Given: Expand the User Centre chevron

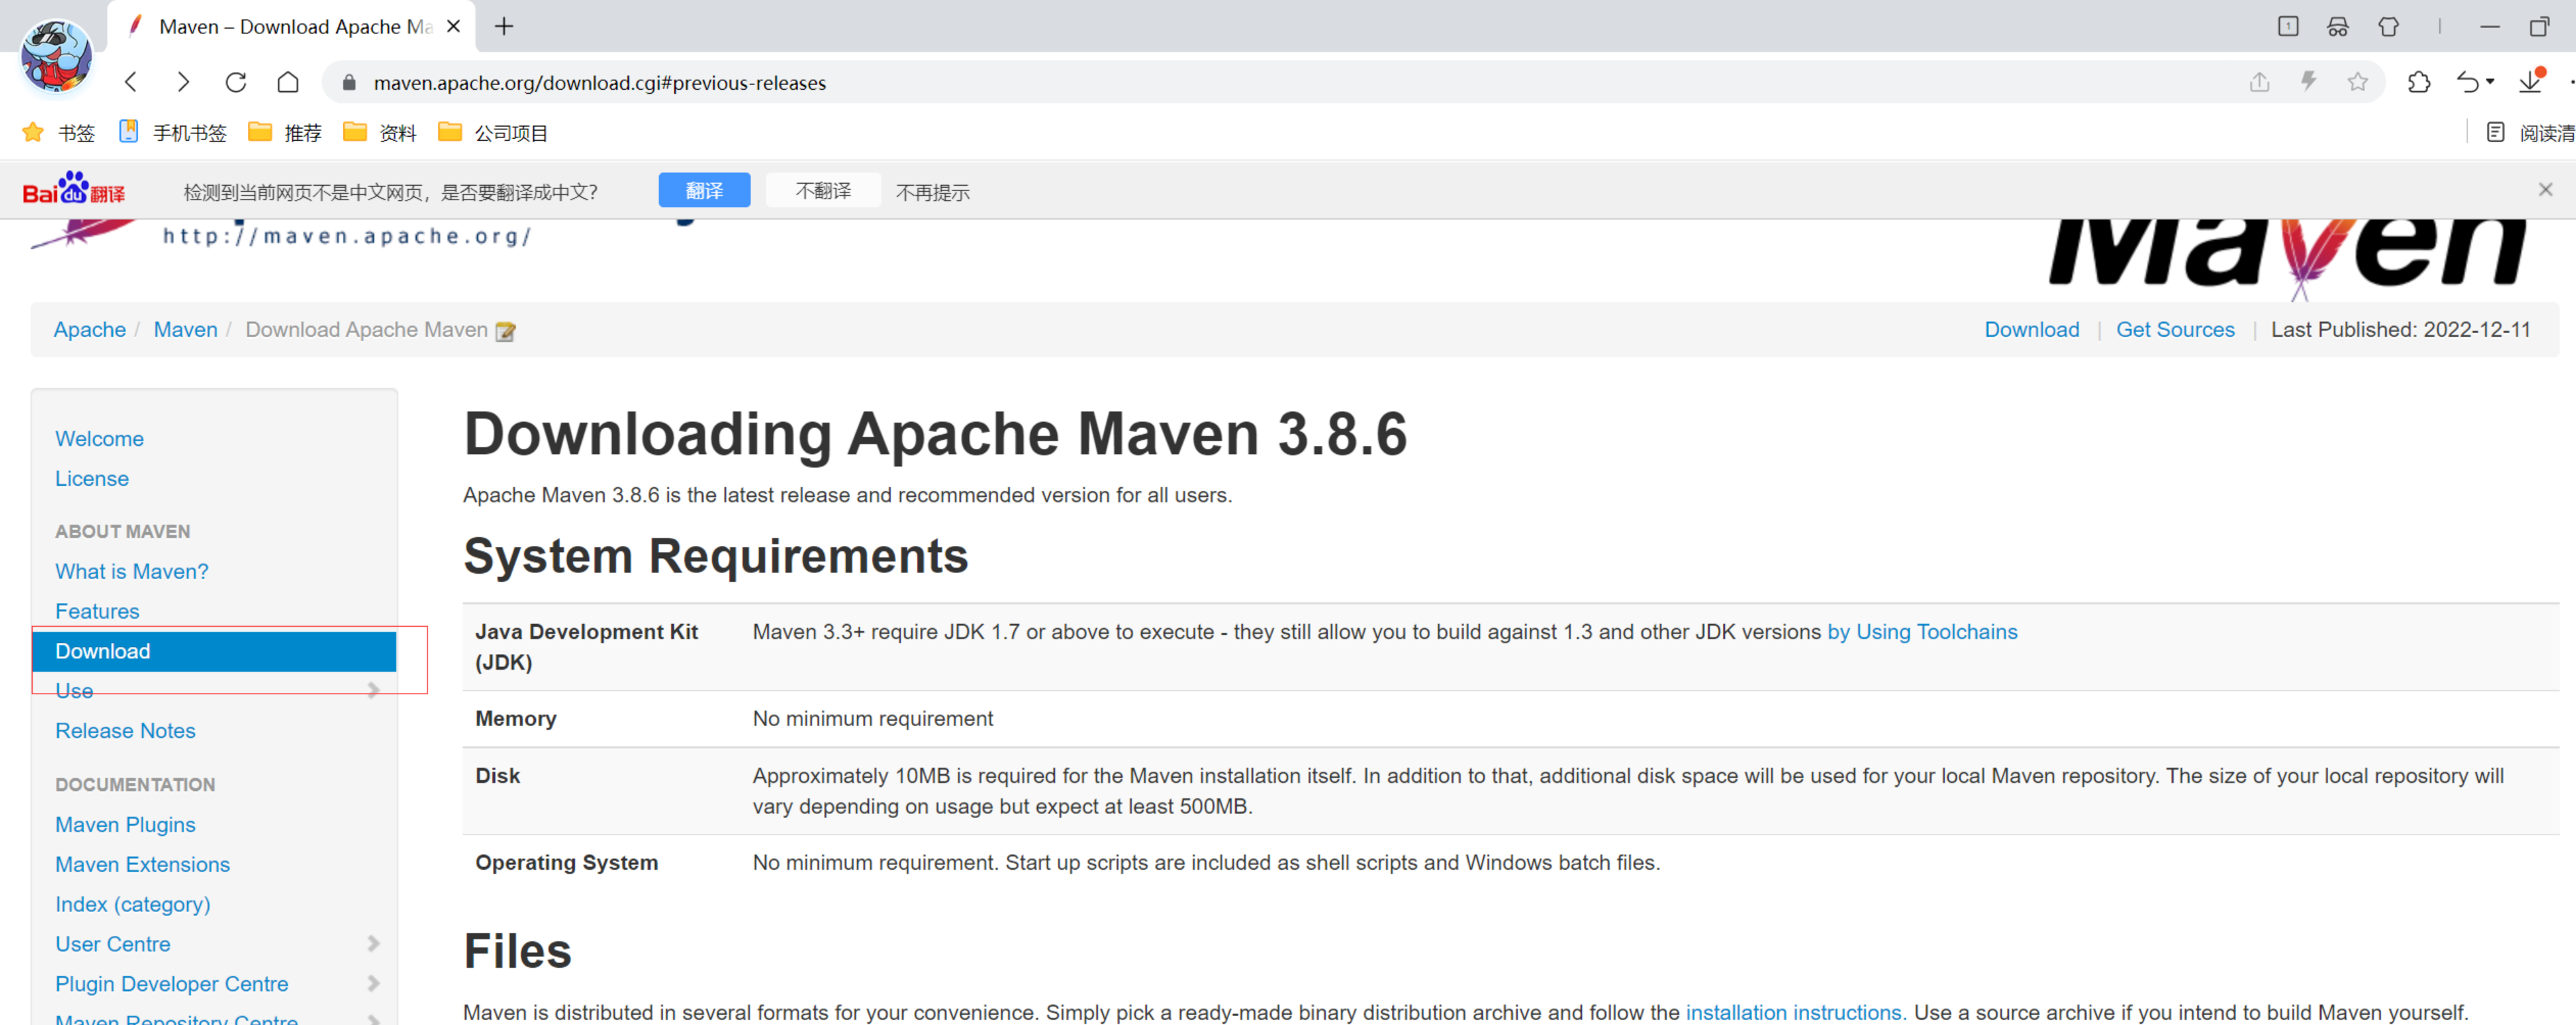Looking at the screenshot, I should [373, 943].
